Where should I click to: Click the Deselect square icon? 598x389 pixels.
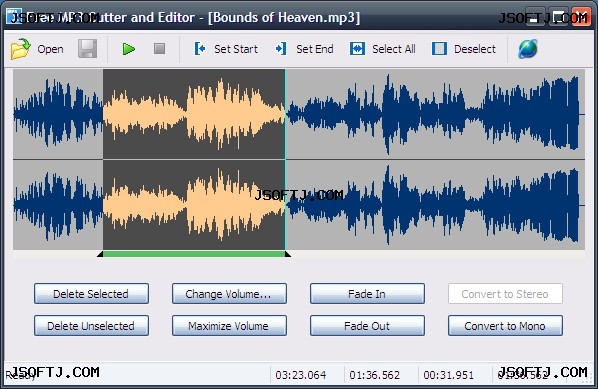tap(439, 49)
